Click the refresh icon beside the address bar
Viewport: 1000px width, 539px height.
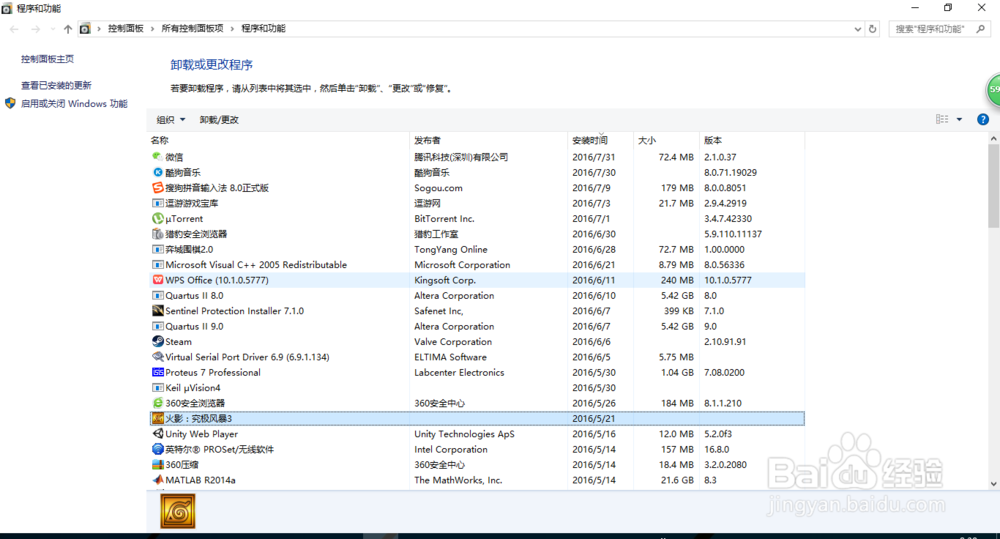(x=872, y=29)
